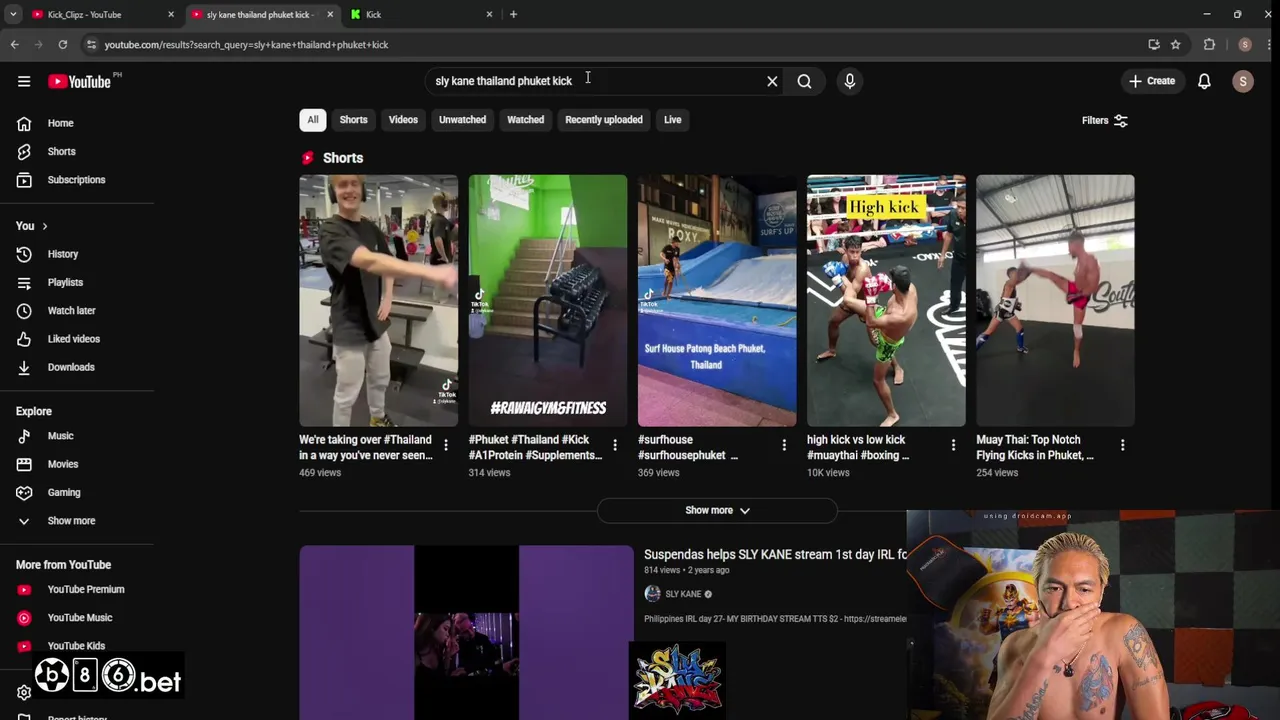Screen dimensions: 1280x720
Task: Open a new browser tab
Action: (513, 15)
